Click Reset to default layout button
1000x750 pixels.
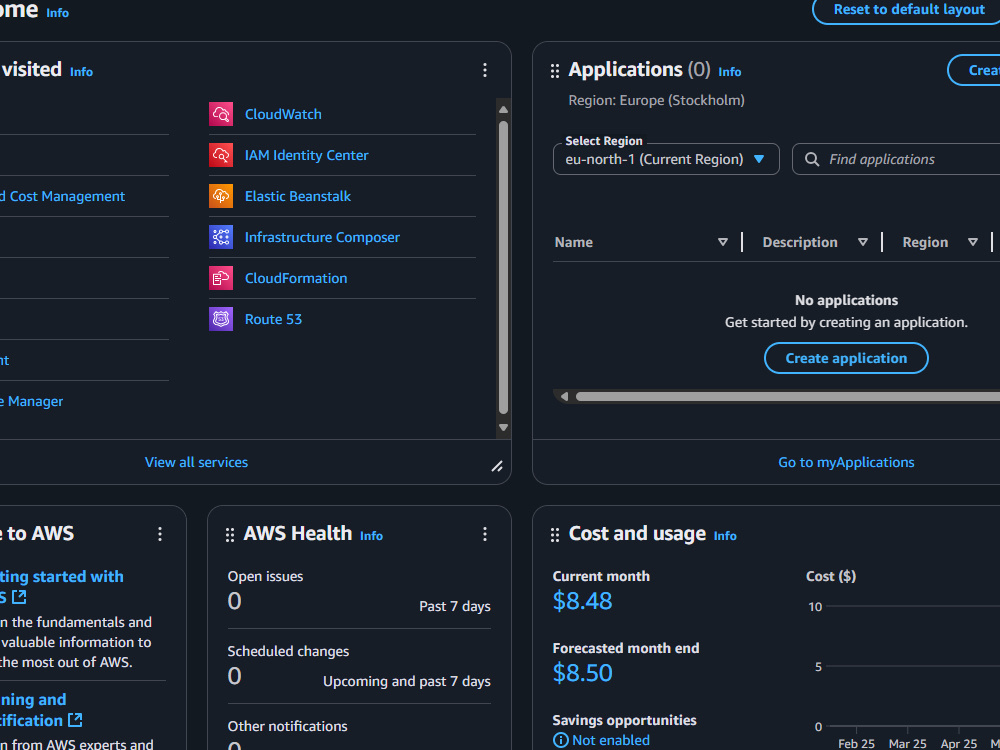pyautogui.click(x=908, y=10)
